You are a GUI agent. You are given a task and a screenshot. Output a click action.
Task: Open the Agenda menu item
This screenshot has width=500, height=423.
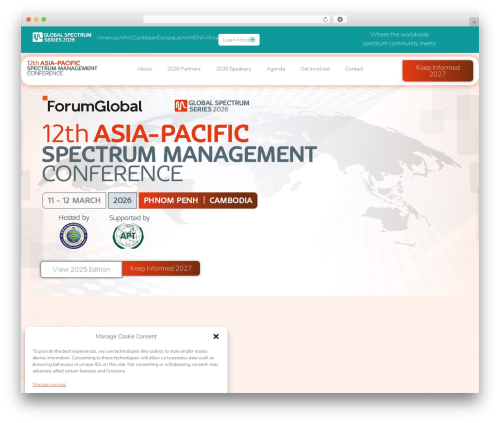coord(276,69)
